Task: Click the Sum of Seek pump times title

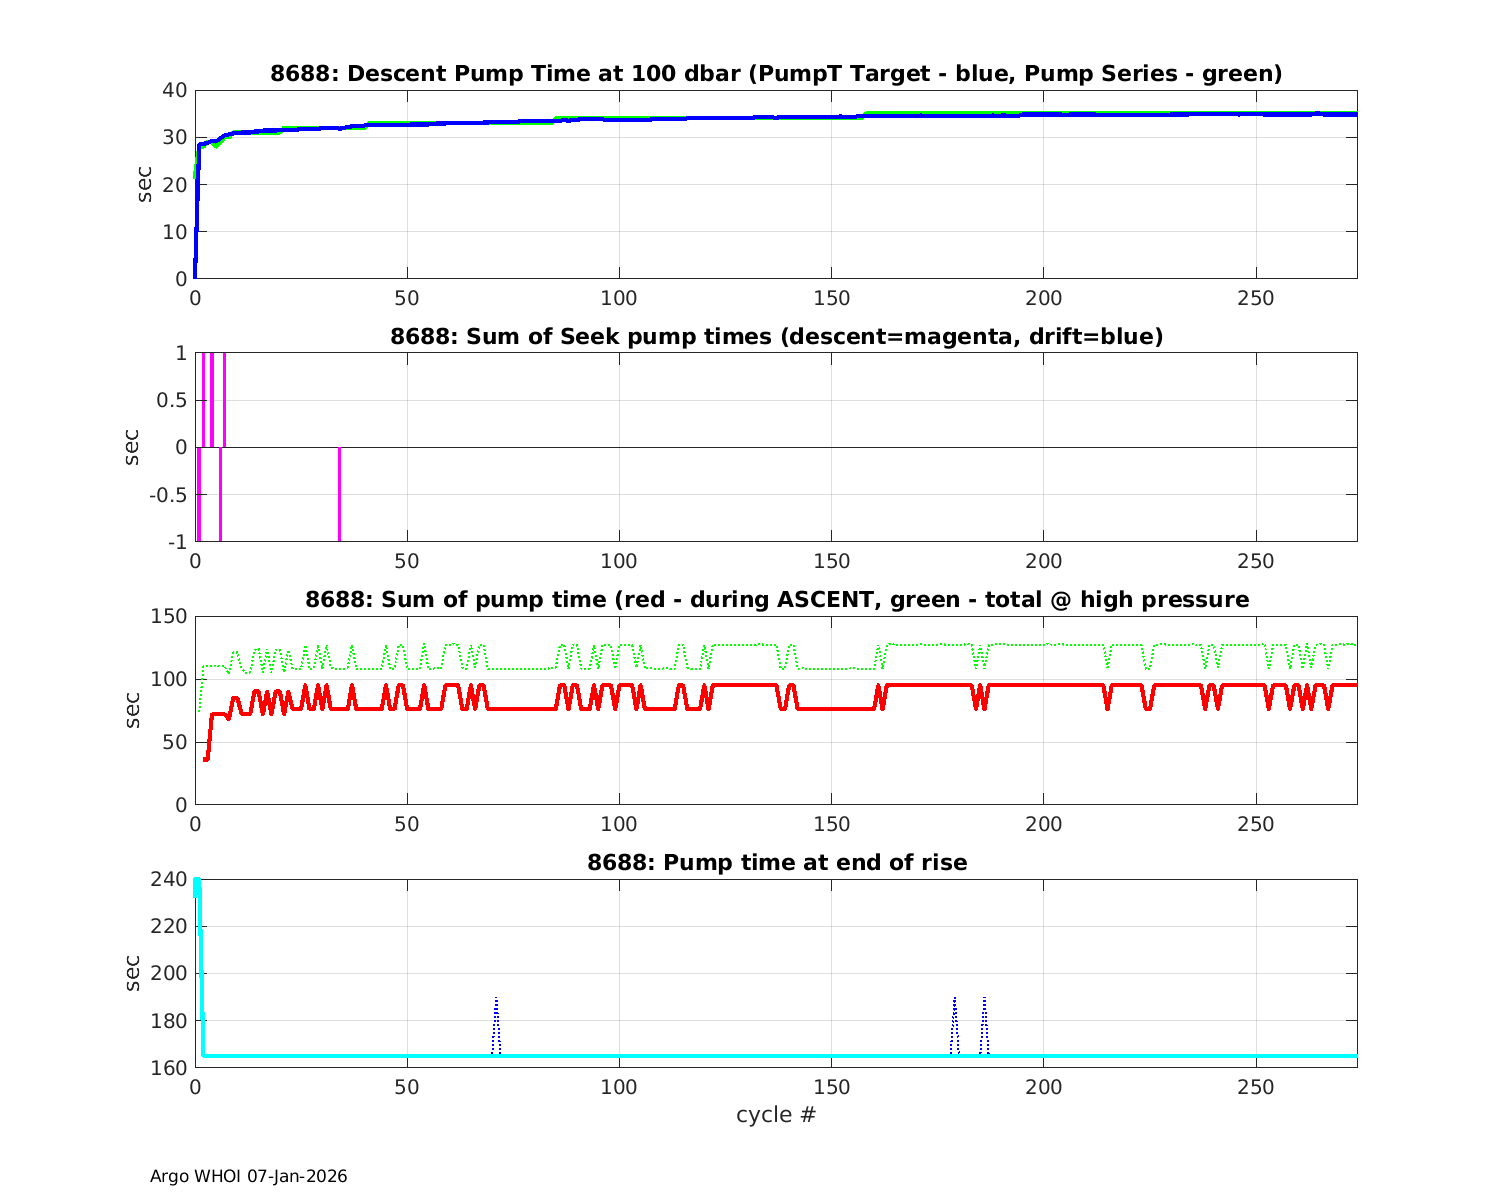Action: pos(776,337)
